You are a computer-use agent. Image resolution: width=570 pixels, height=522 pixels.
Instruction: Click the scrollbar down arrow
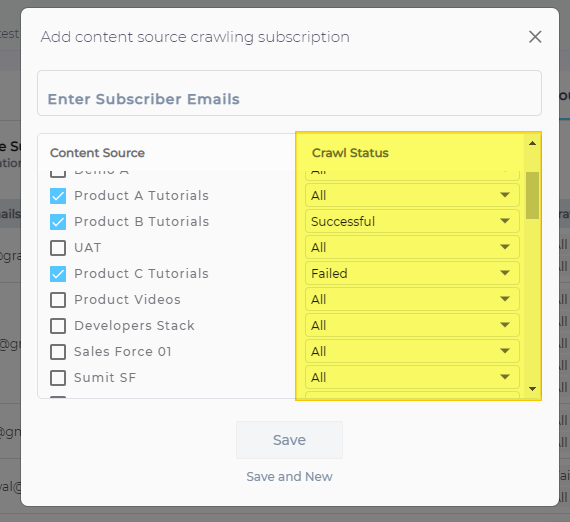532,389
